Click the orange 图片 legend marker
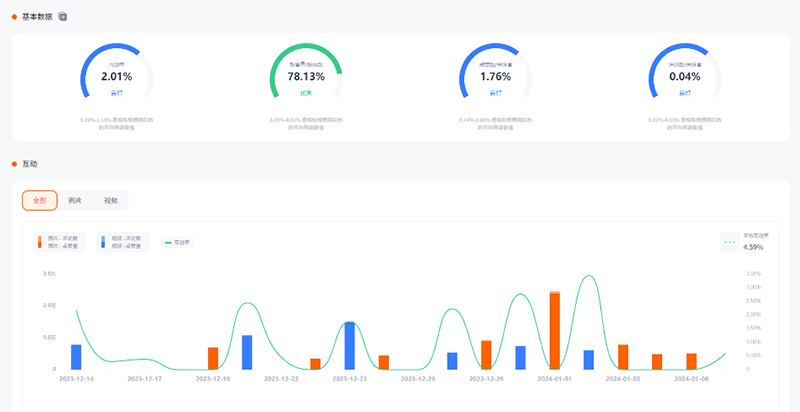This screenshot has width=800, height=412. [43, 241]
